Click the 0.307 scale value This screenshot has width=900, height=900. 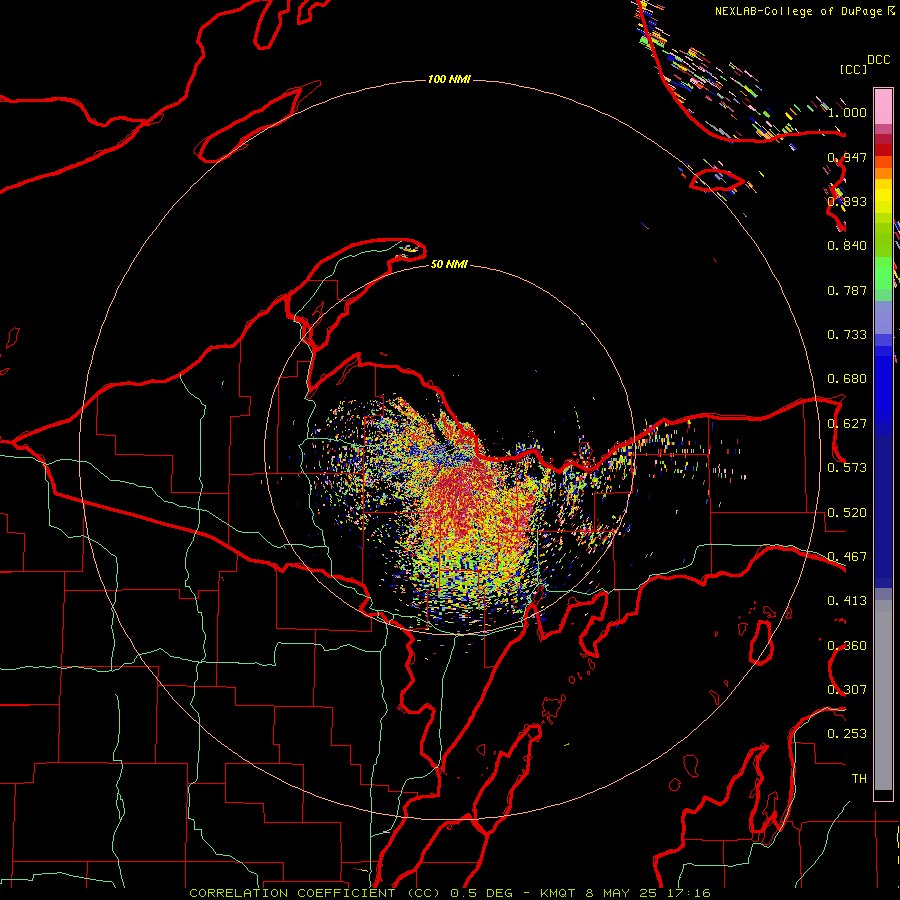click(847, 690)
